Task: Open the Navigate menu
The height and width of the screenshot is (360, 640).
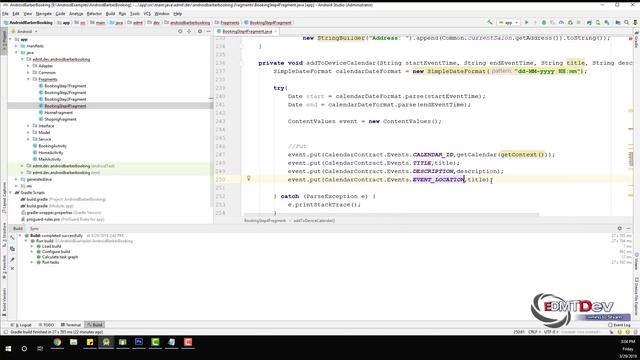Action: [x=44, y=13]
